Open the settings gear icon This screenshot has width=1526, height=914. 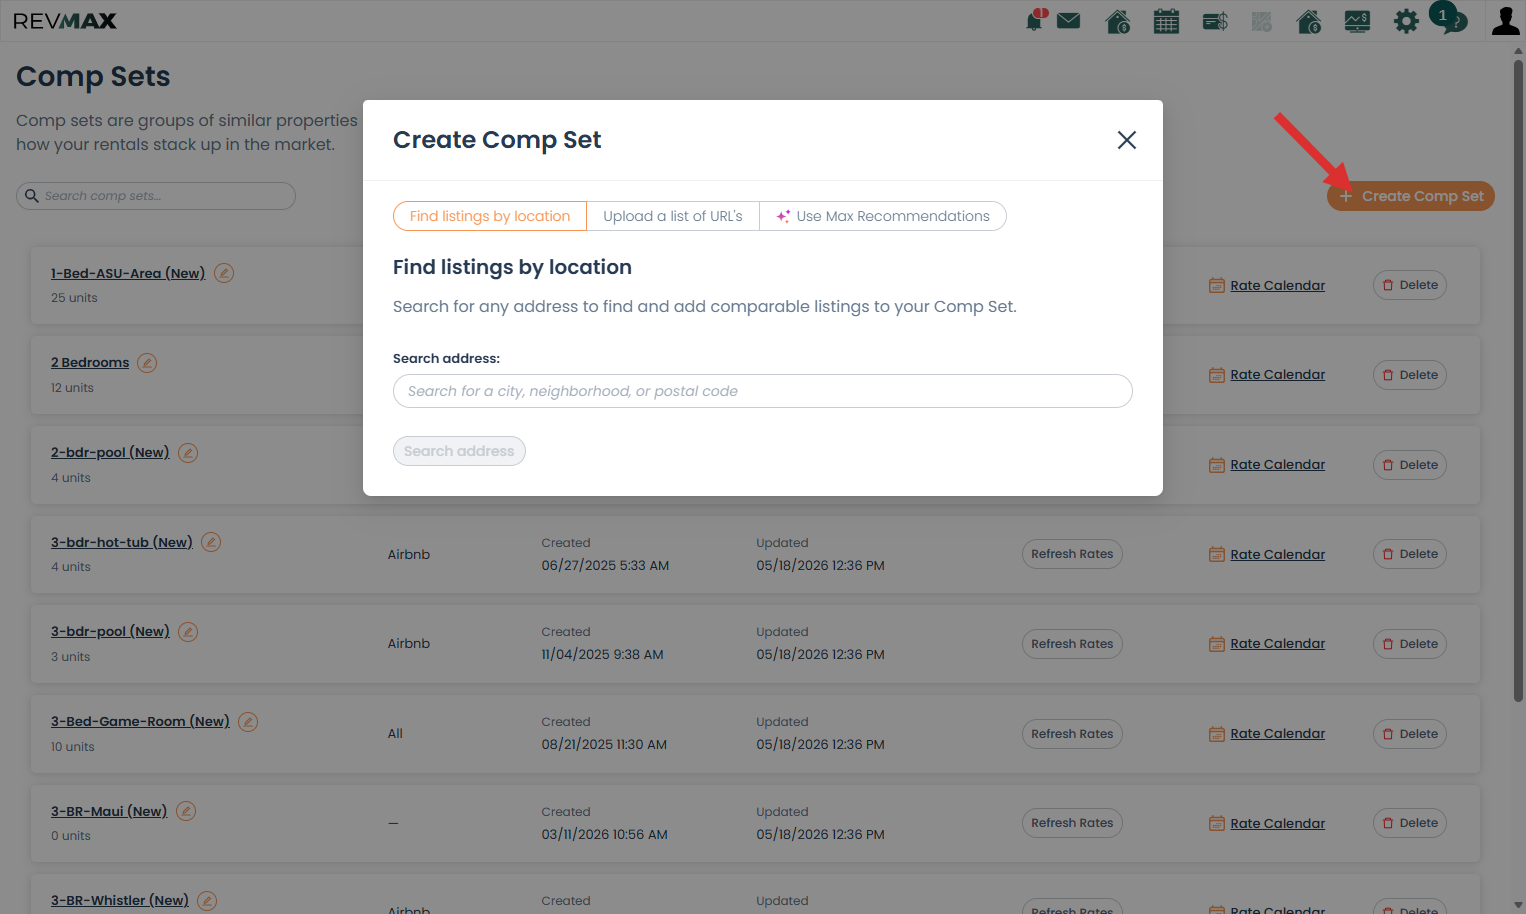(x=1406, y=21)
